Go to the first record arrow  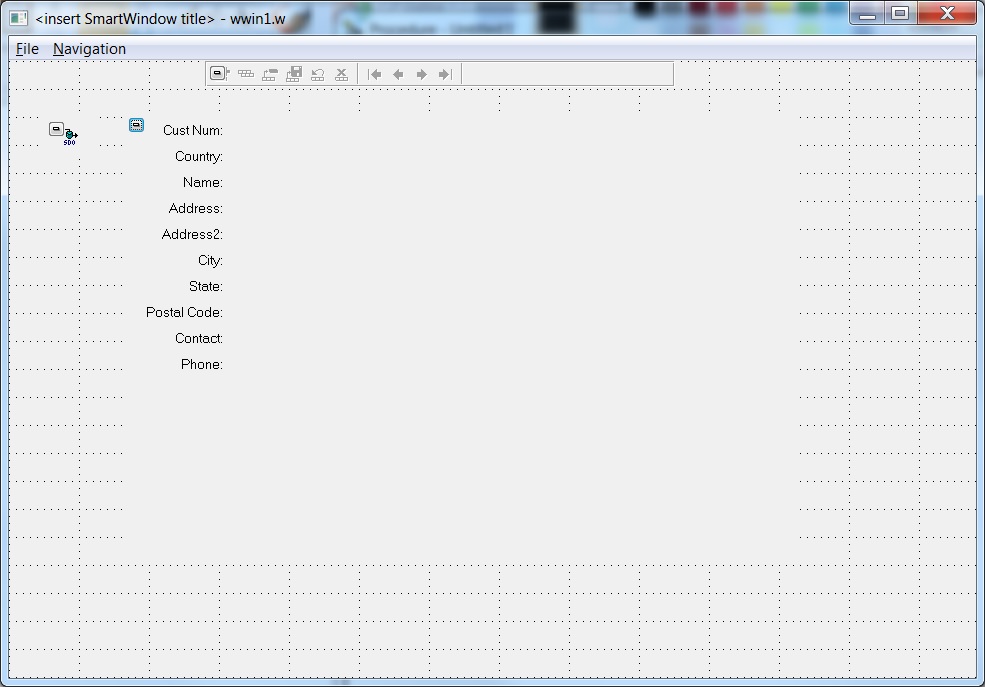pyautogui.click(x=374, y=75)
